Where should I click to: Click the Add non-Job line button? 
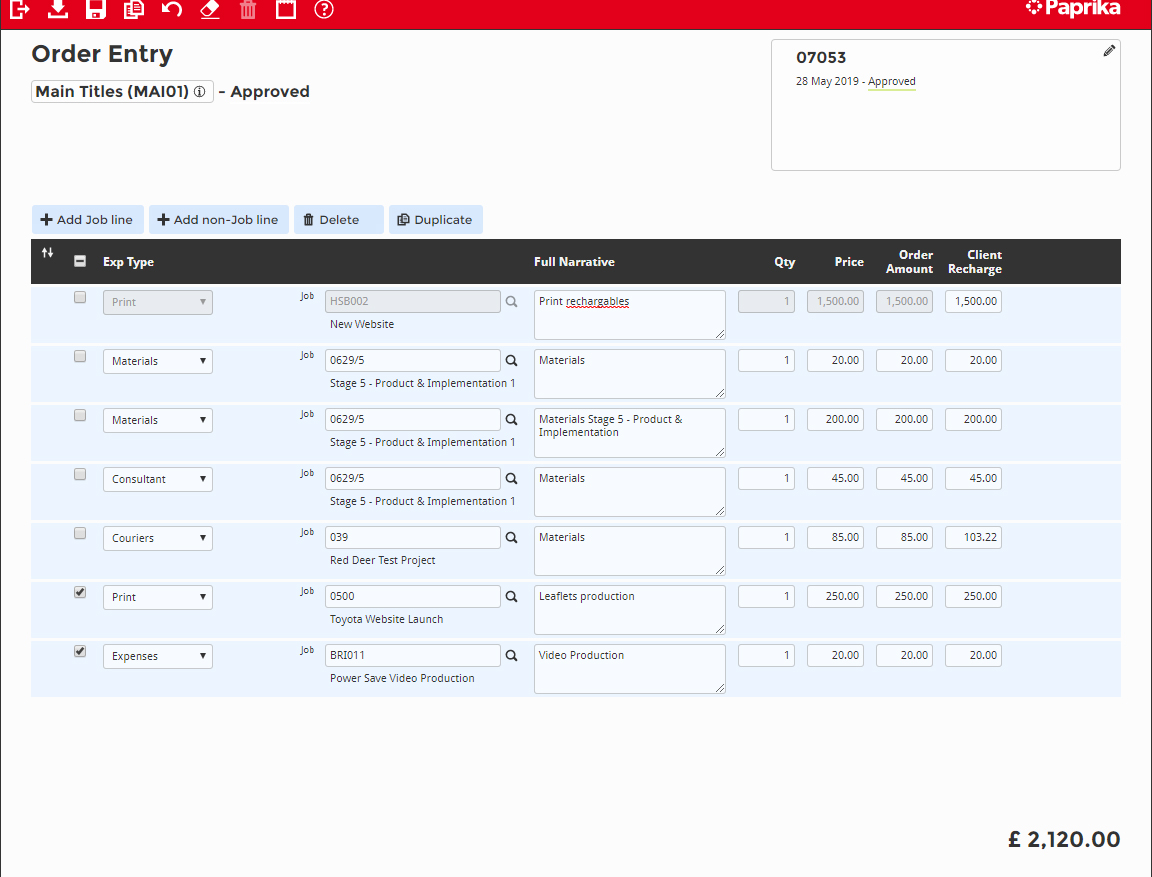point(219,220)
